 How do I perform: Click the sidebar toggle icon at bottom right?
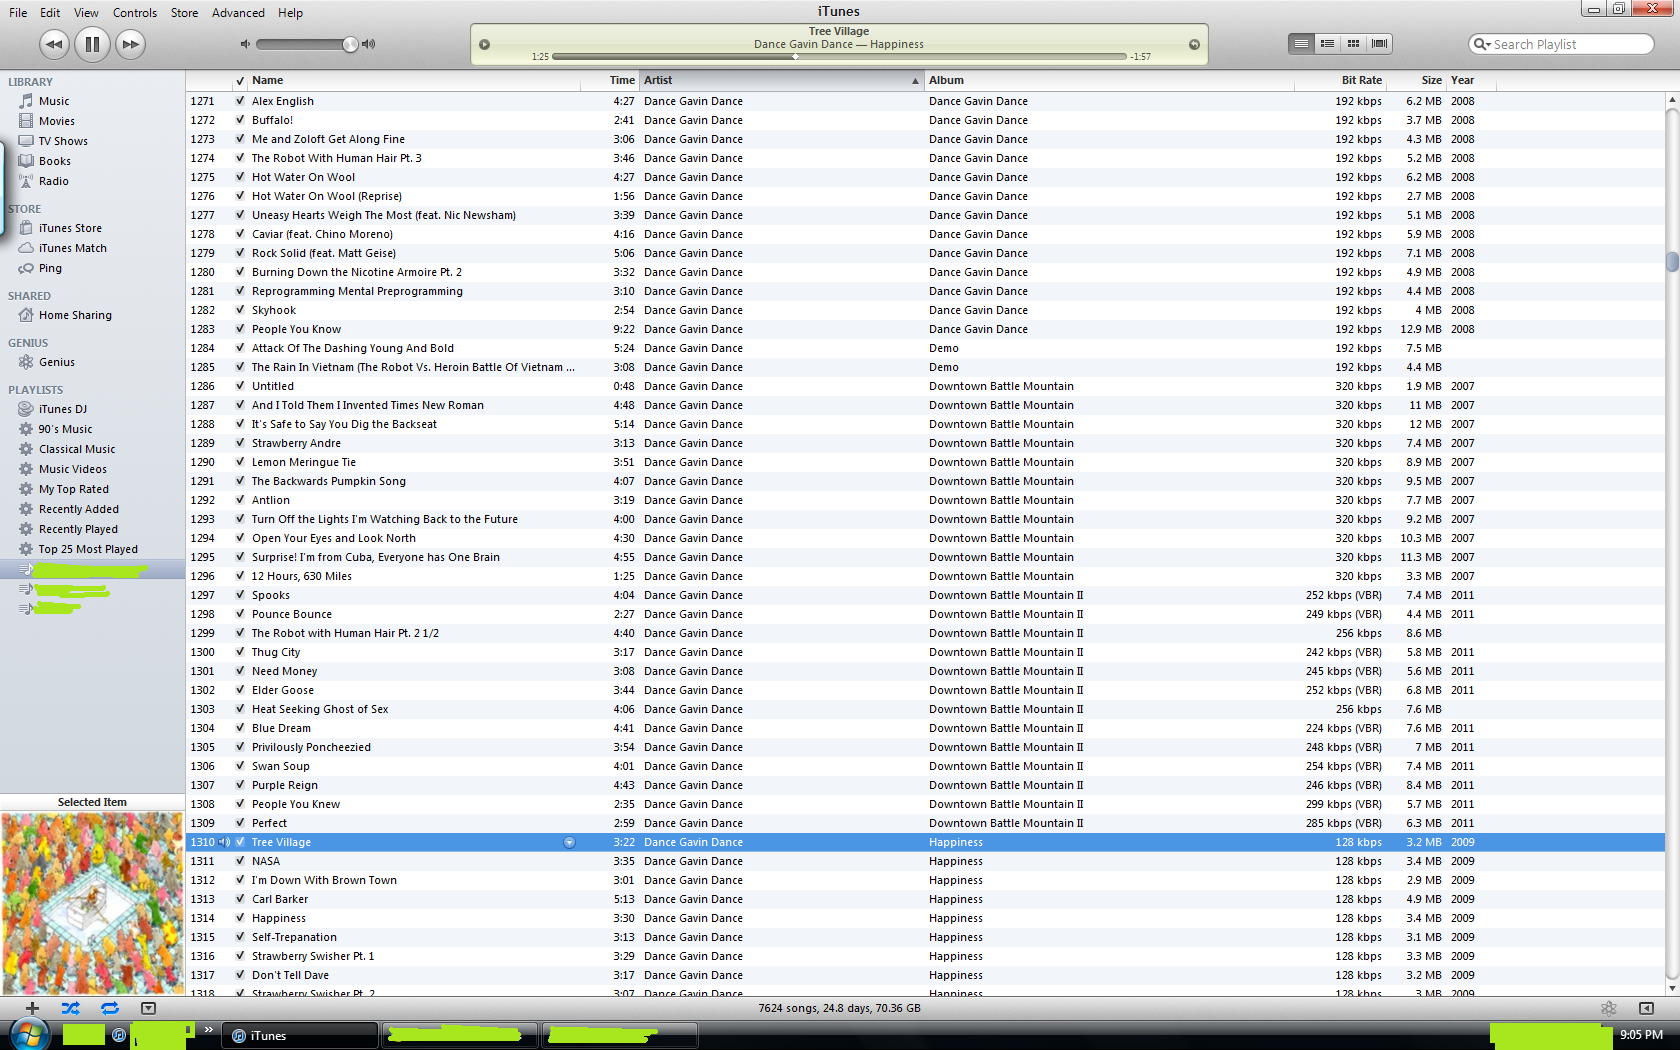coord(1646,1008)
